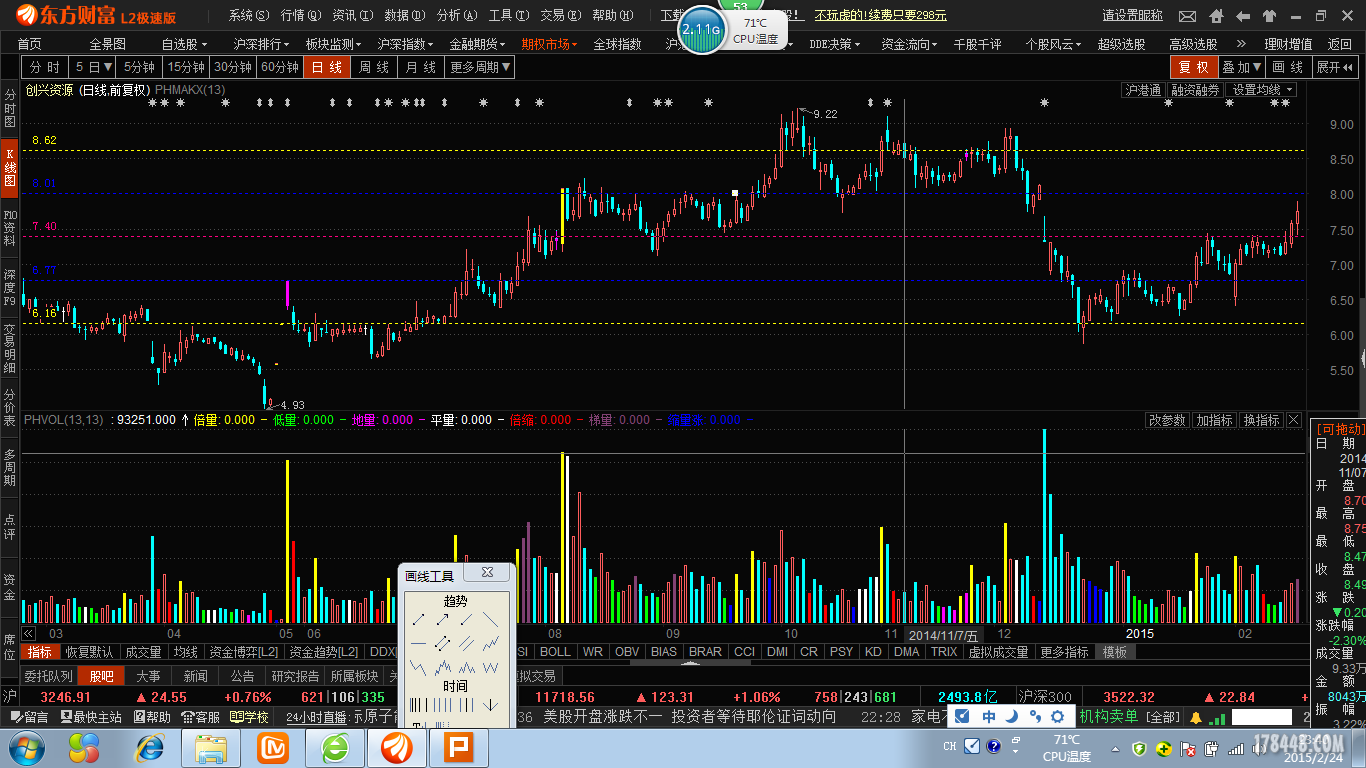The width and height of the screenshot is (1366, 768).
Task: Click the signal strength bars icon
Action: click(1216, 717)
